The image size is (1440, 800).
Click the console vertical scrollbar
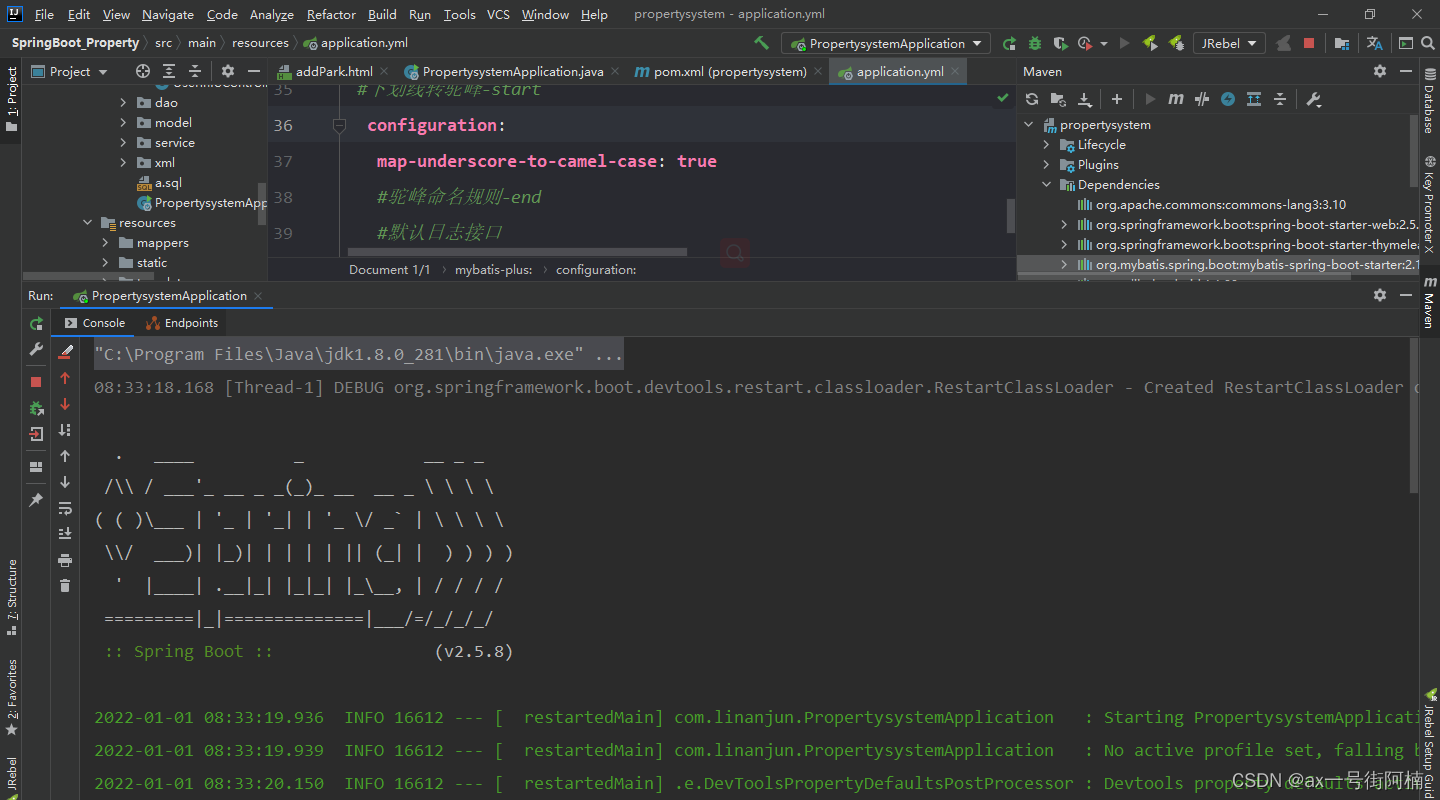pos(1414,416)
